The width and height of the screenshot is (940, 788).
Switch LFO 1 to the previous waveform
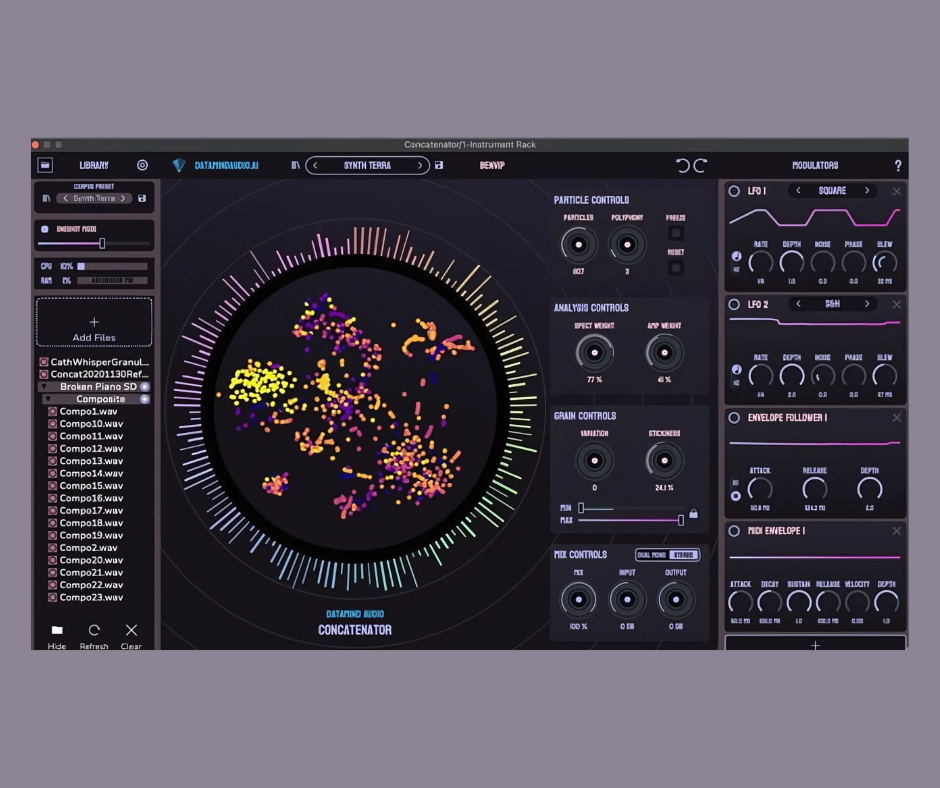click(x=798, y=191)
